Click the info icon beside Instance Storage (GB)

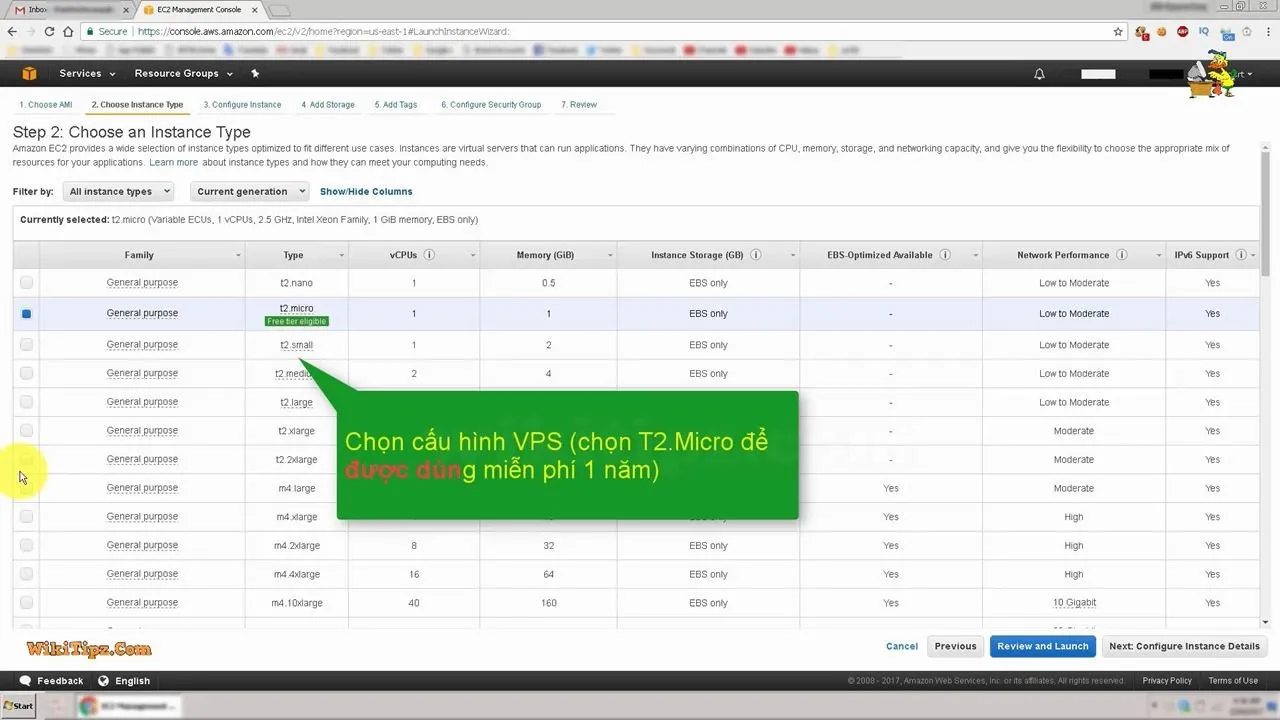(756, 255)
